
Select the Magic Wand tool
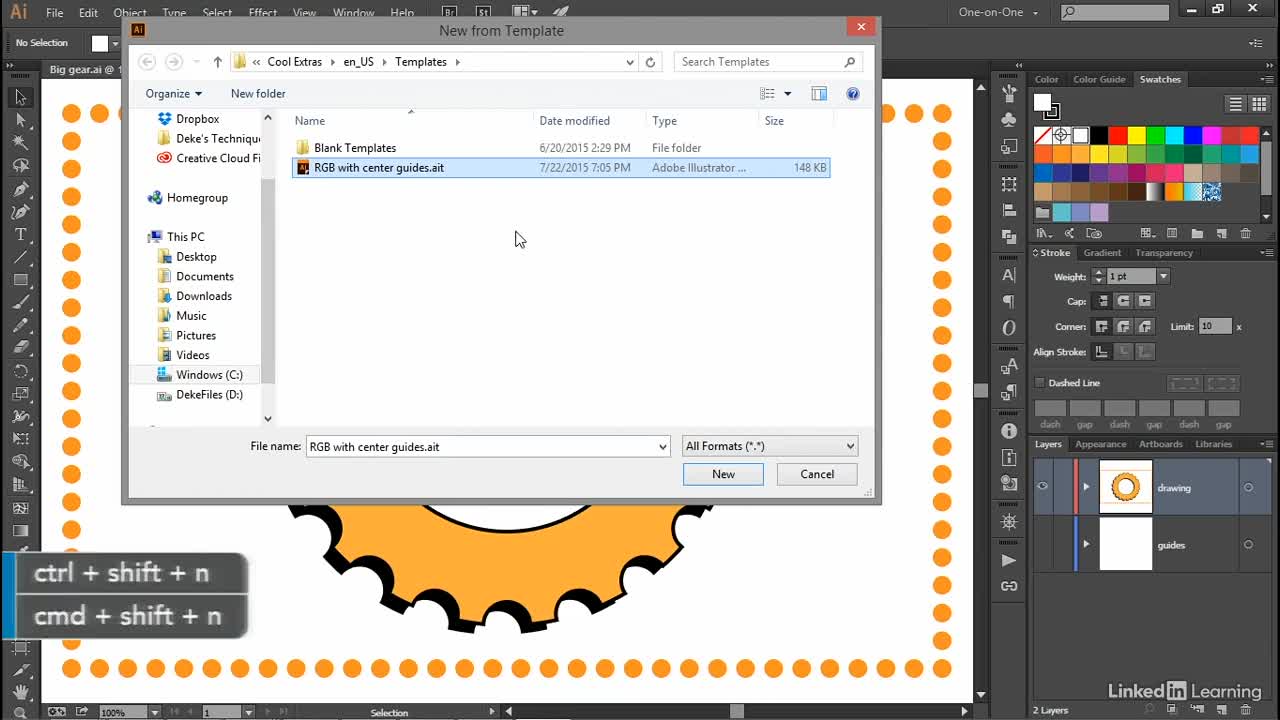(20, 143)
